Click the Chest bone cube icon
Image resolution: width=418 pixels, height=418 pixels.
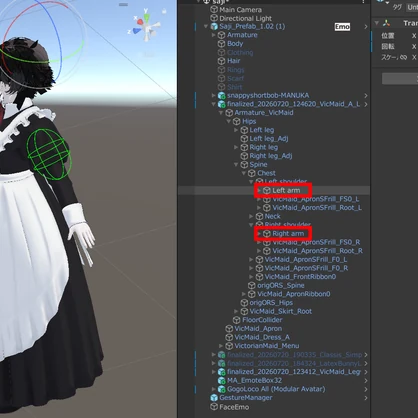click(252, 173)
